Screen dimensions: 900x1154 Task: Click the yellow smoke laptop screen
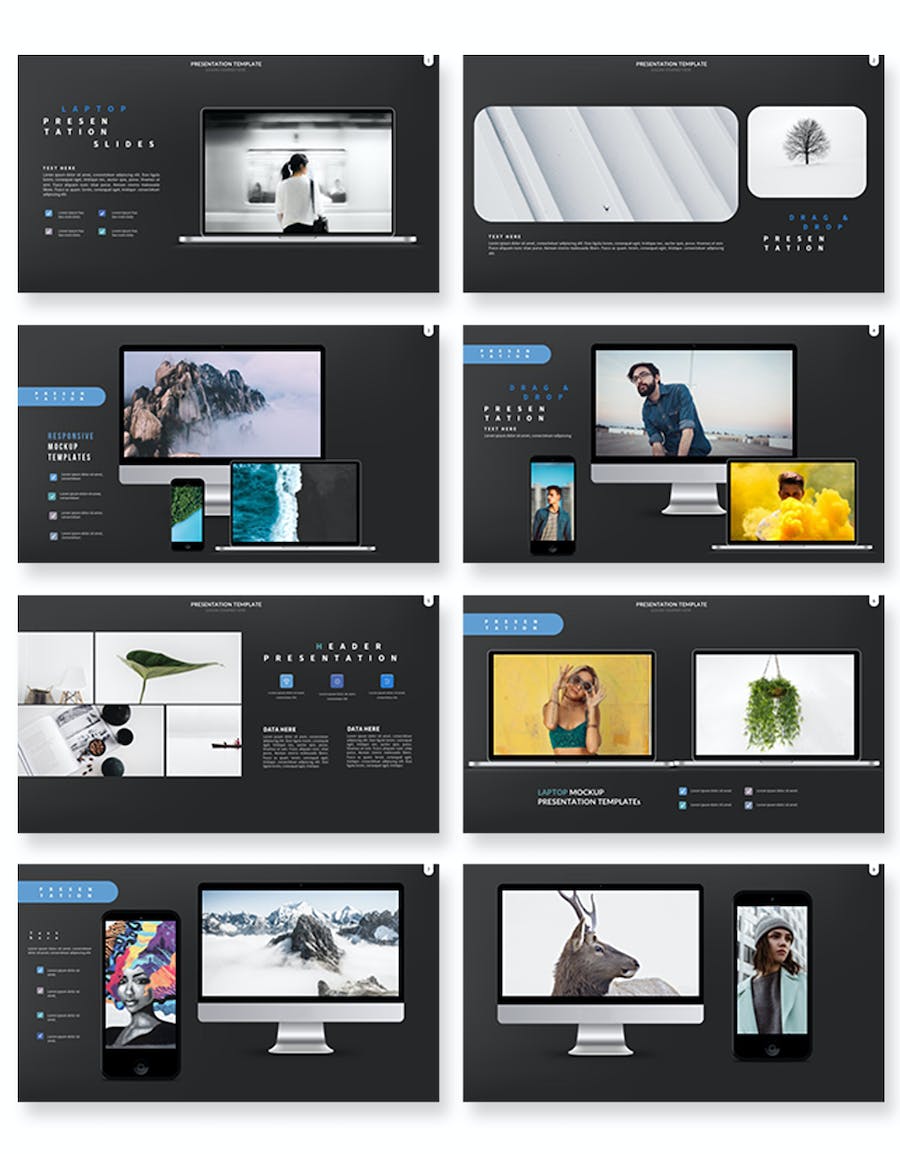coord(791,502)
